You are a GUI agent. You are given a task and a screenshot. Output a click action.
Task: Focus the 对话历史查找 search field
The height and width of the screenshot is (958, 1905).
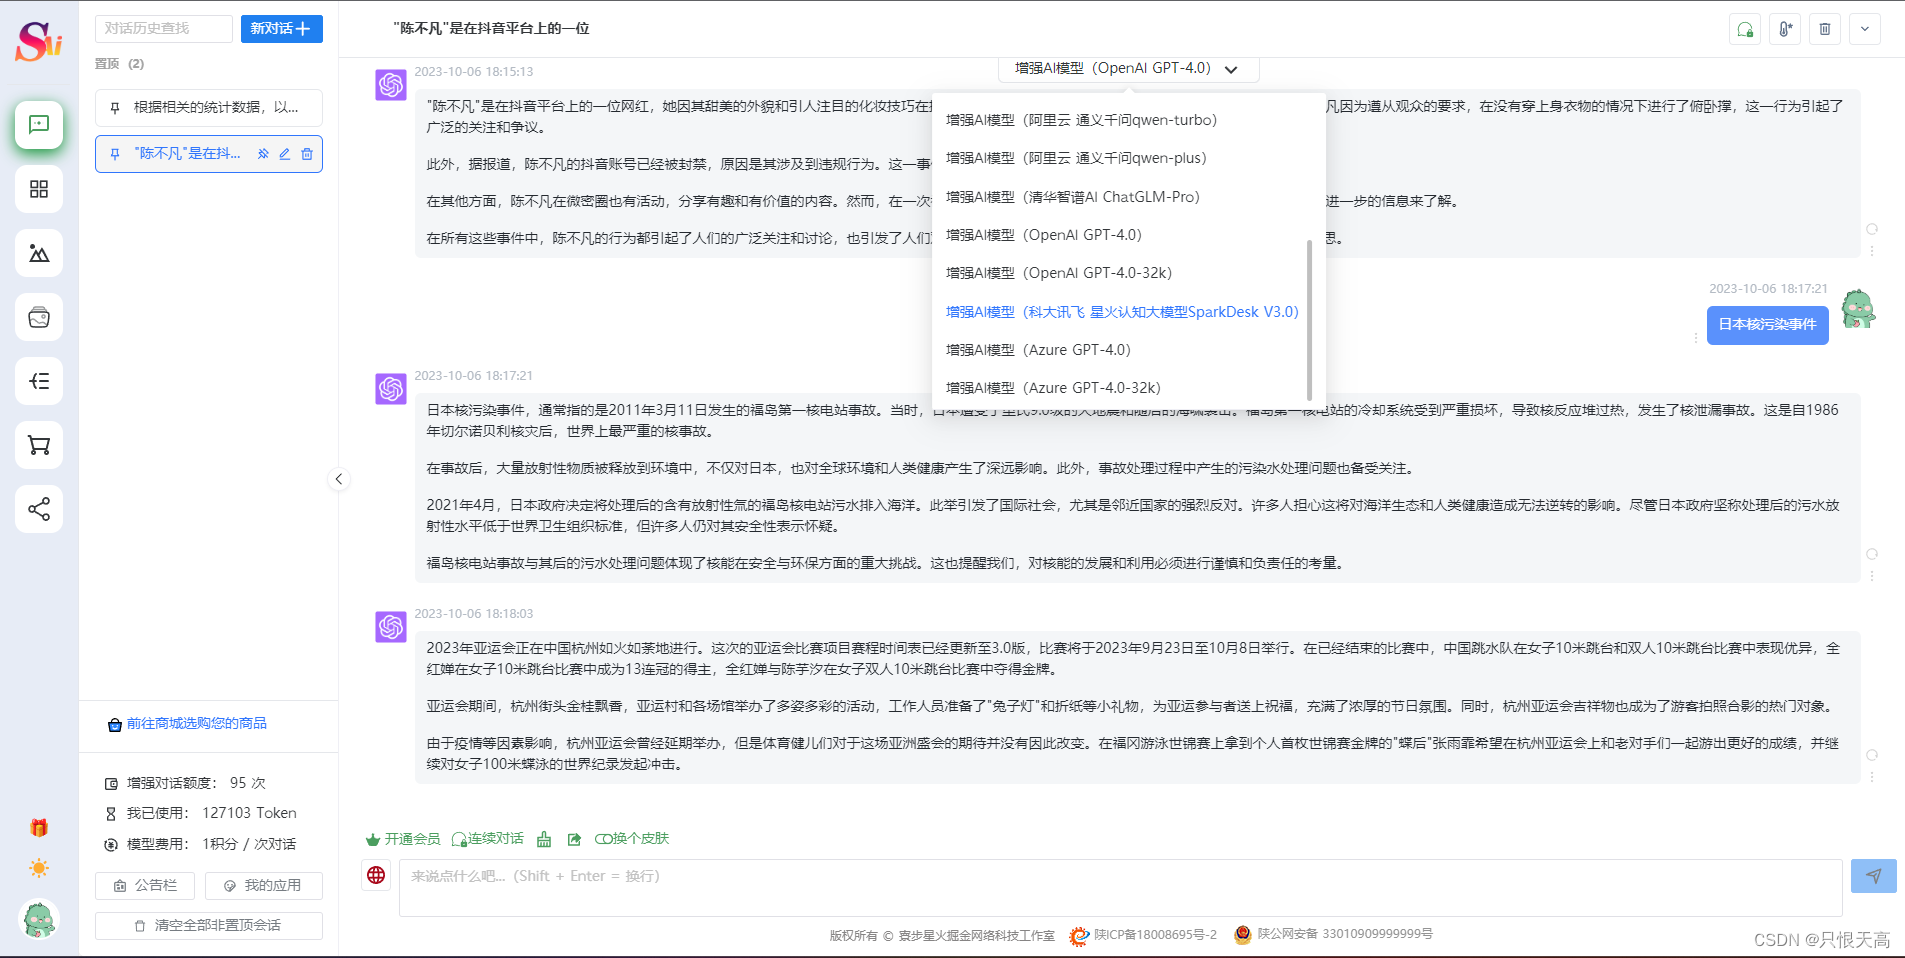[x=164, y=29]
